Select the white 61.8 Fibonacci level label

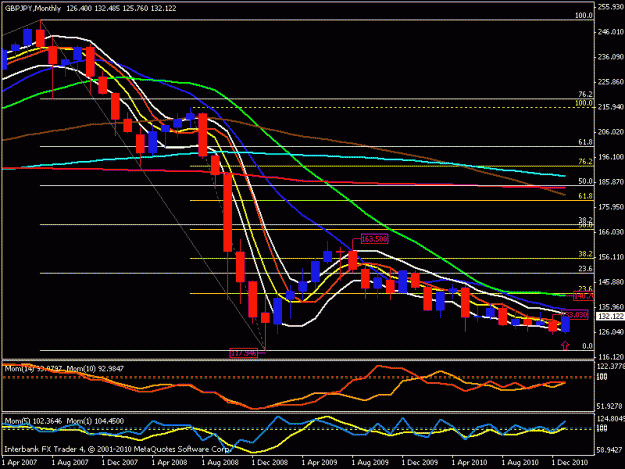(x=586, y=142)
